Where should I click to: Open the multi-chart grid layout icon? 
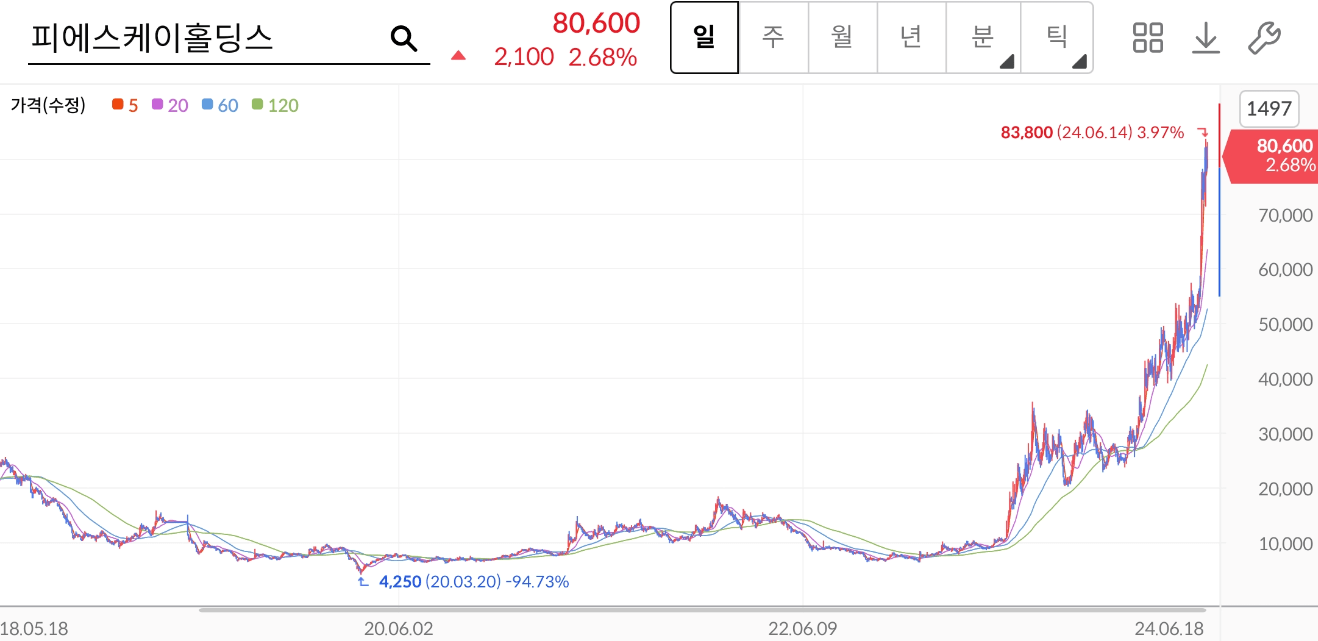coord(1147,37)
